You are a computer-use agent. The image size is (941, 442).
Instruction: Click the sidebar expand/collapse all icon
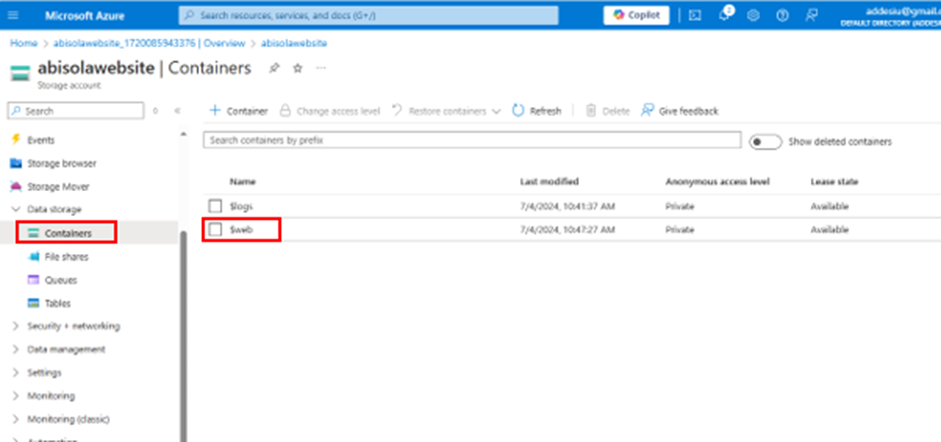(x=155, y=111)
